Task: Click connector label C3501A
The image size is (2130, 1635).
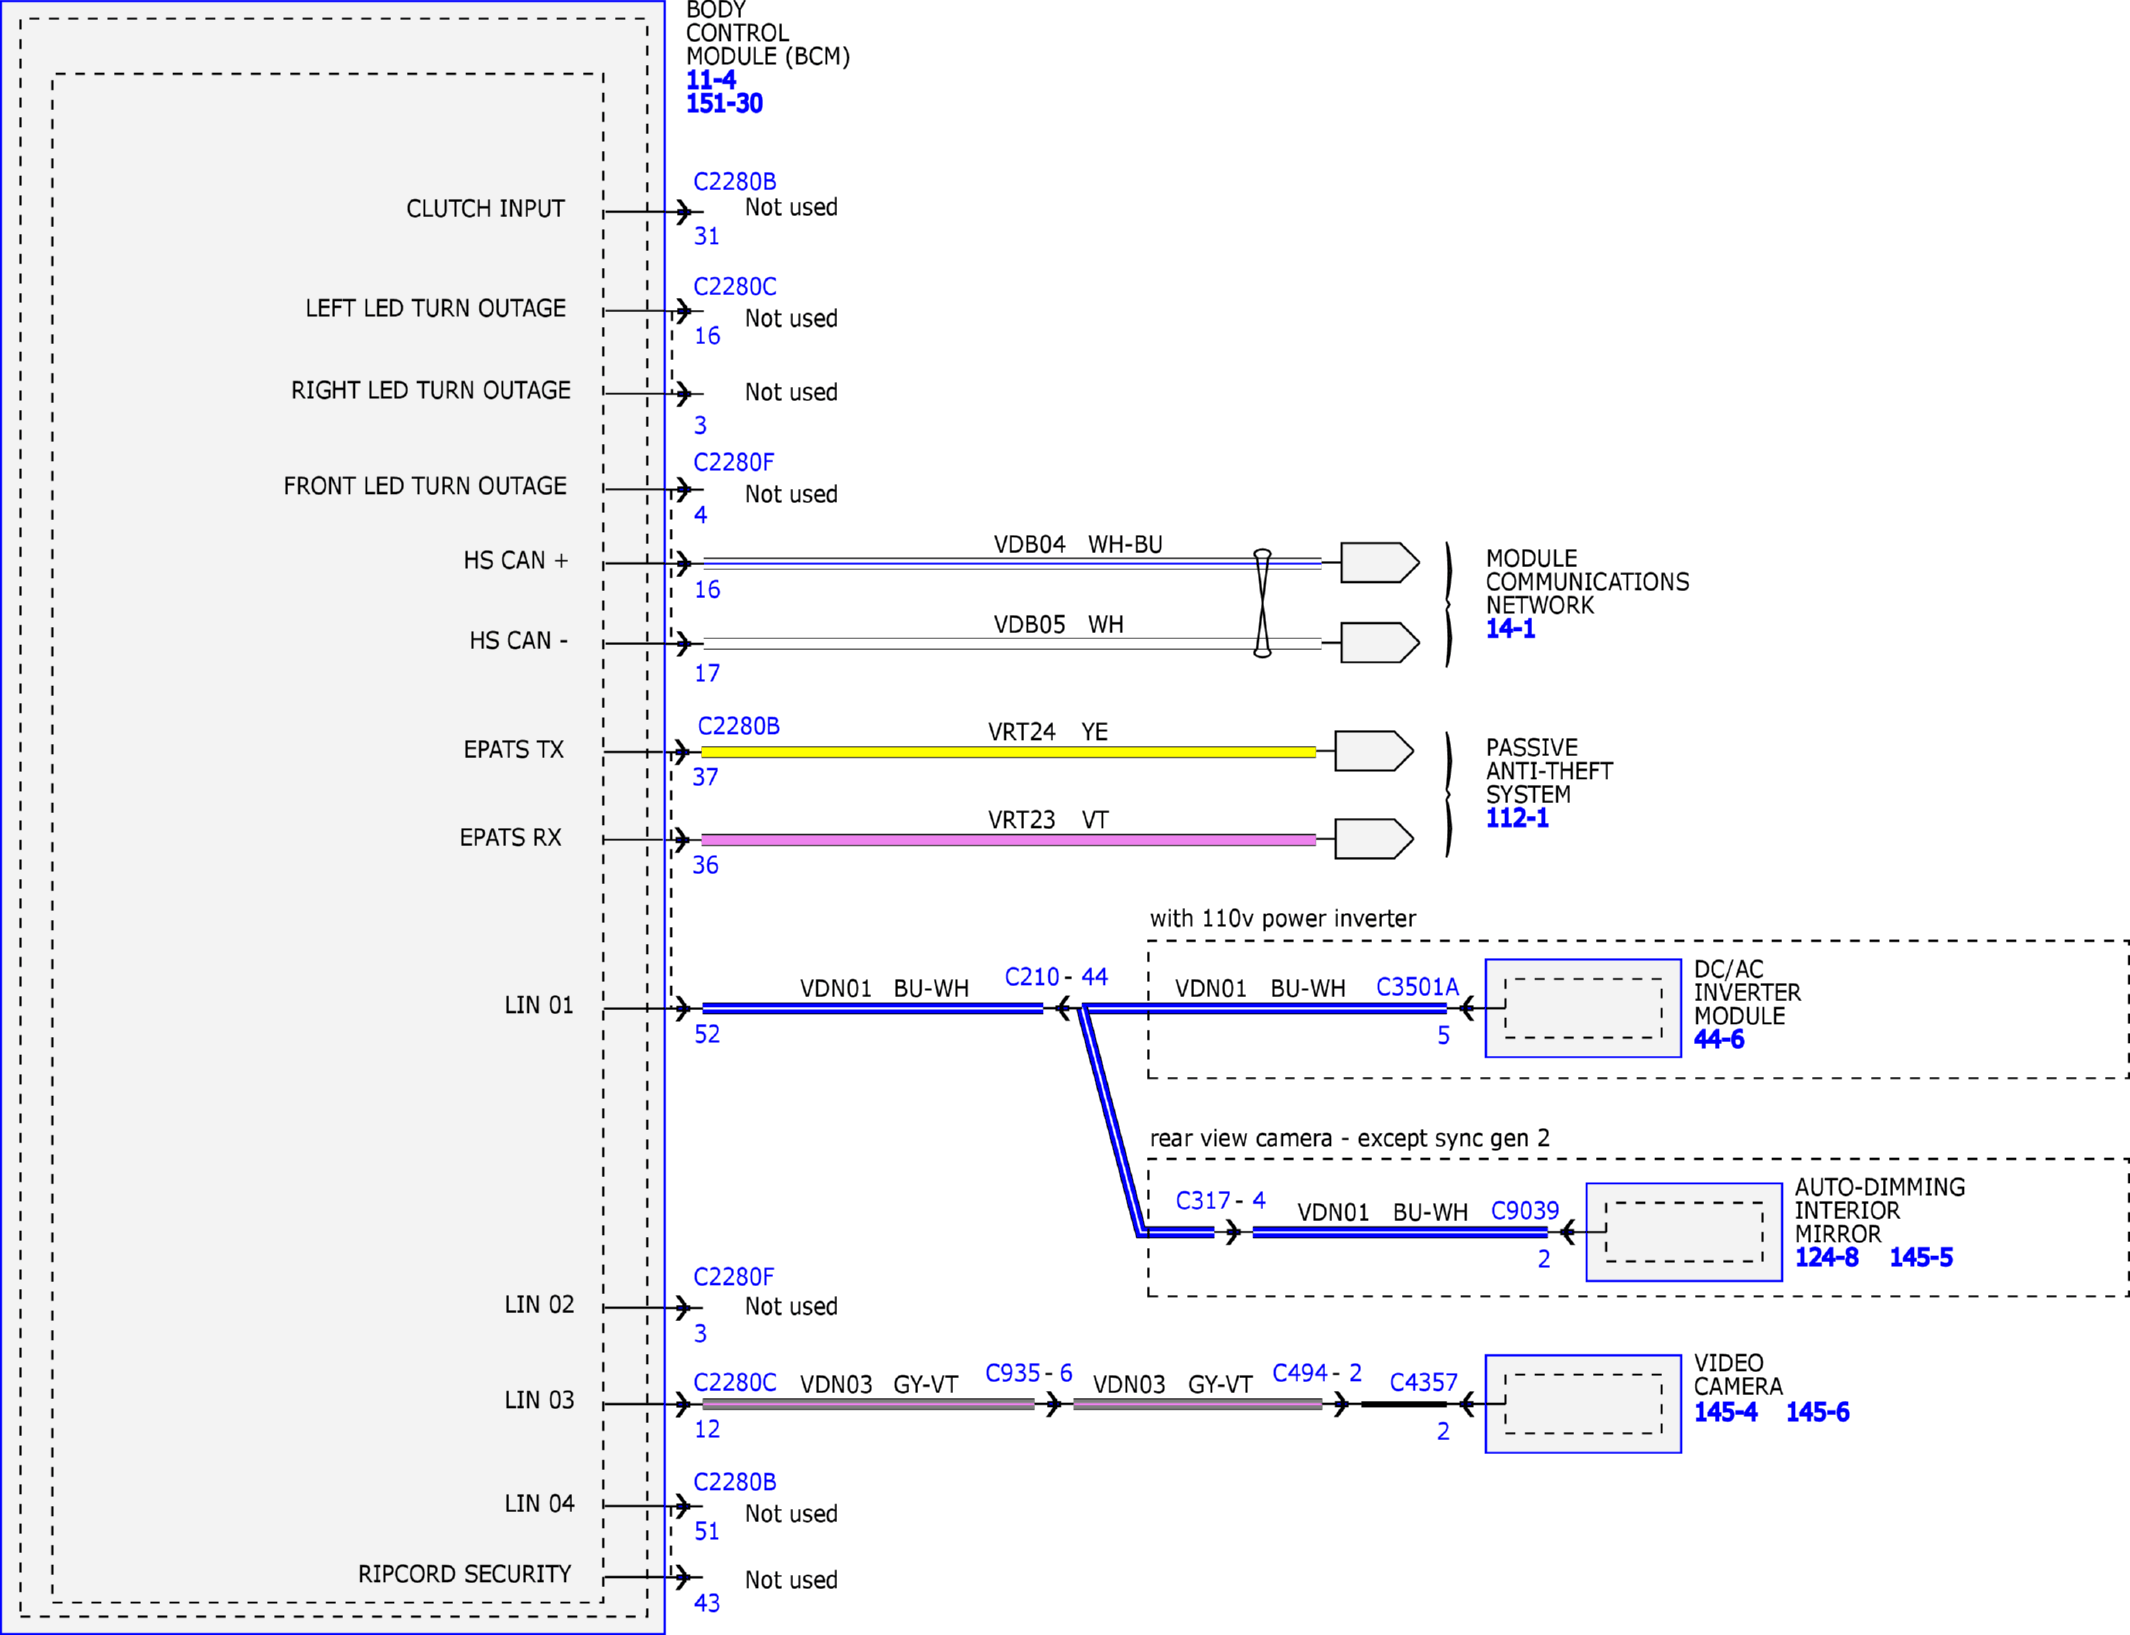Action: [1417, 987]
